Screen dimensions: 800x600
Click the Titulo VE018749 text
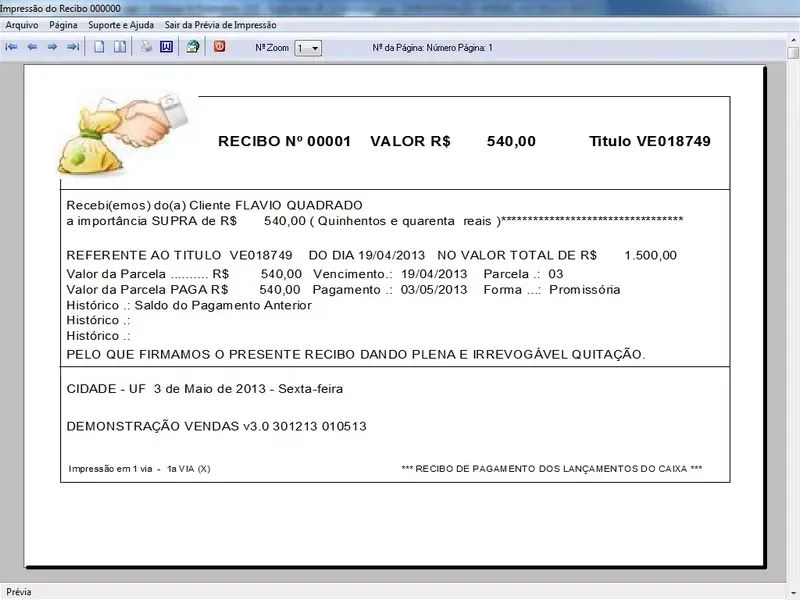(x=649, y=142)
